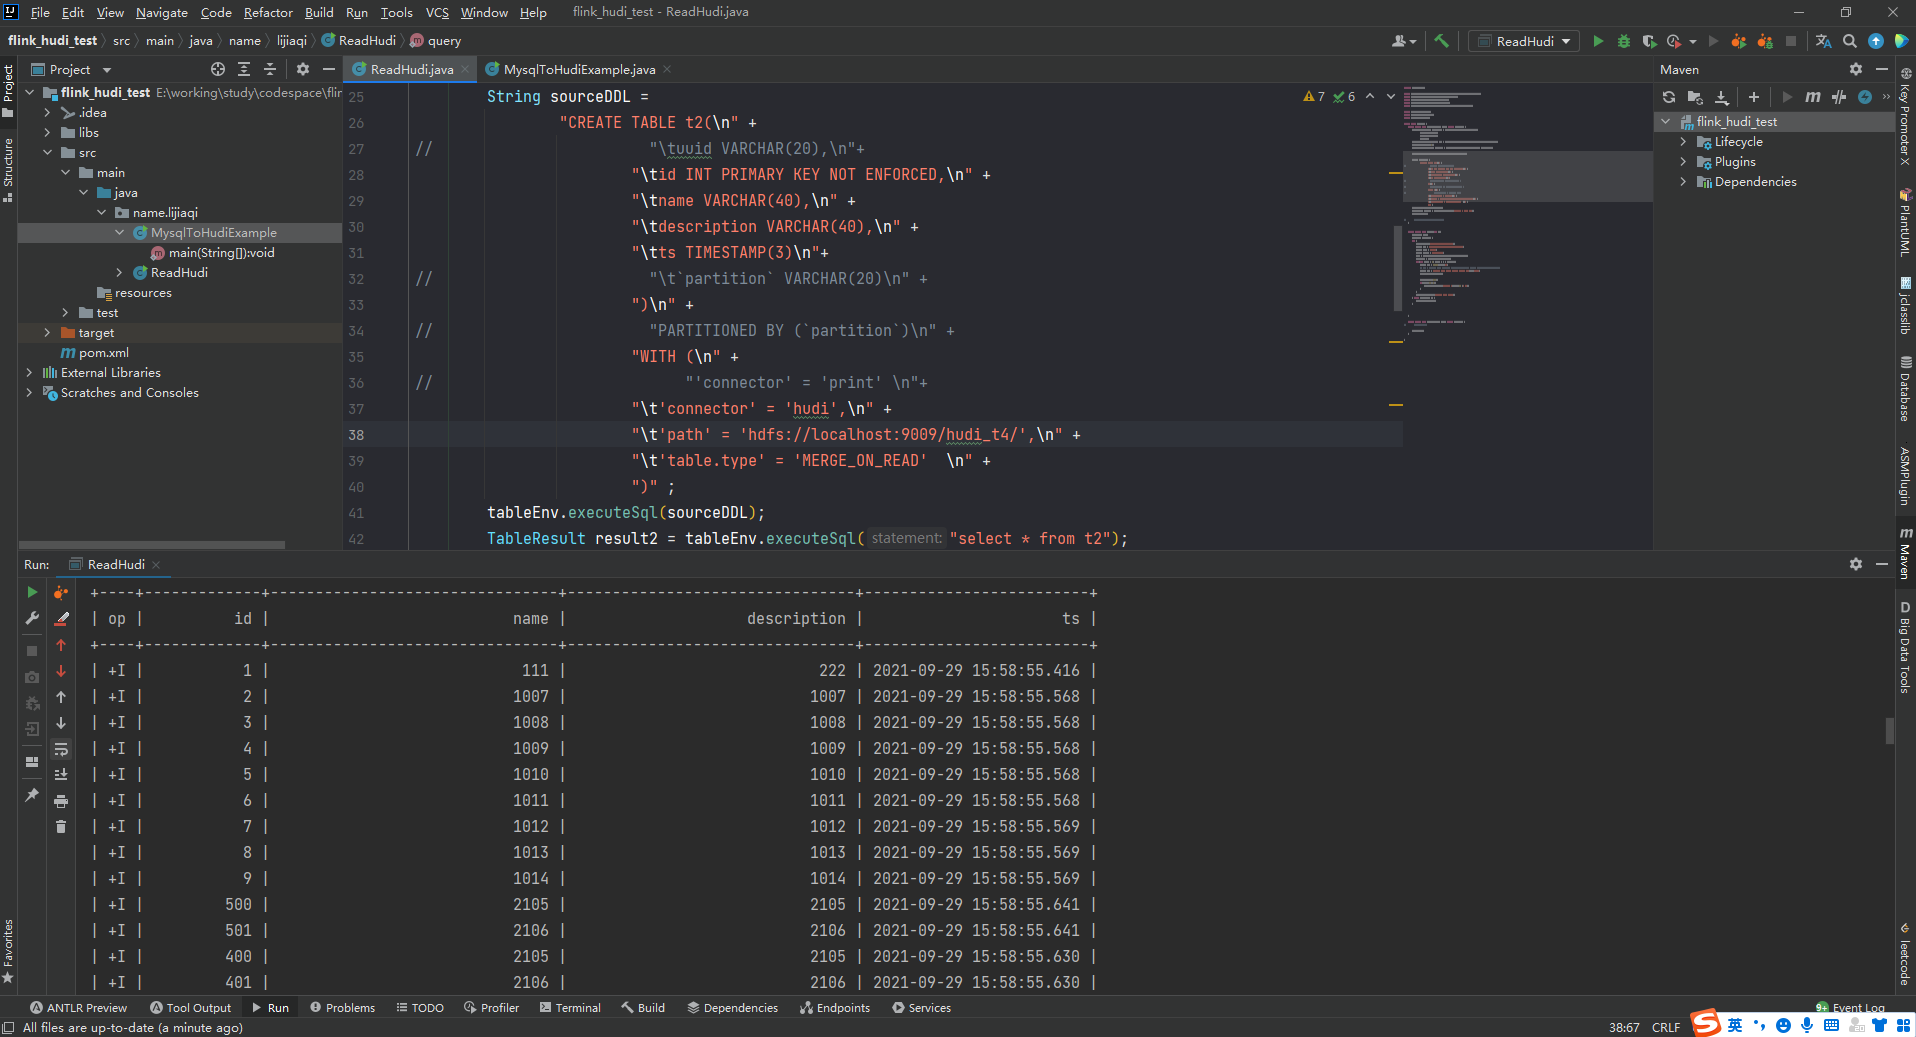Rerun ReadHudi in Run panel
Image resolution: width=1916 pixels, height=1037 pixels.
[x=32, y=592]
